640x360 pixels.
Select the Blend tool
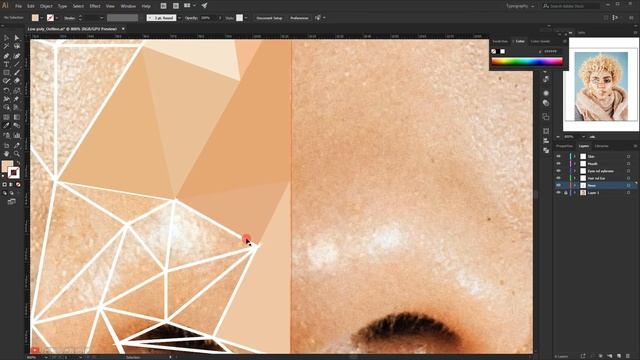click(17, 126)
